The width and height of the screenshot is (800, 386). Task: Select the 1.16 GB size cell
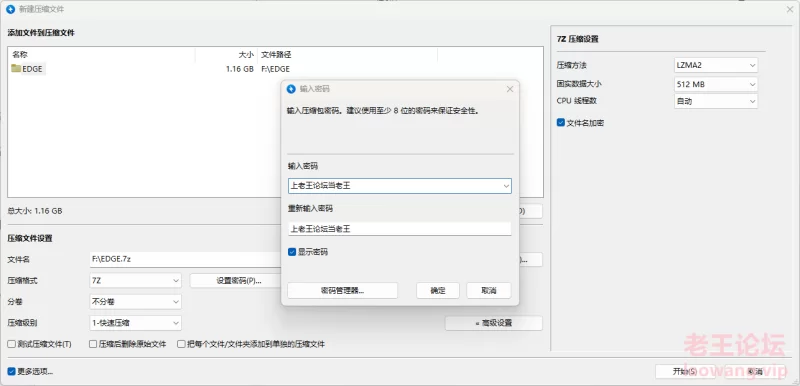point(240,69)
